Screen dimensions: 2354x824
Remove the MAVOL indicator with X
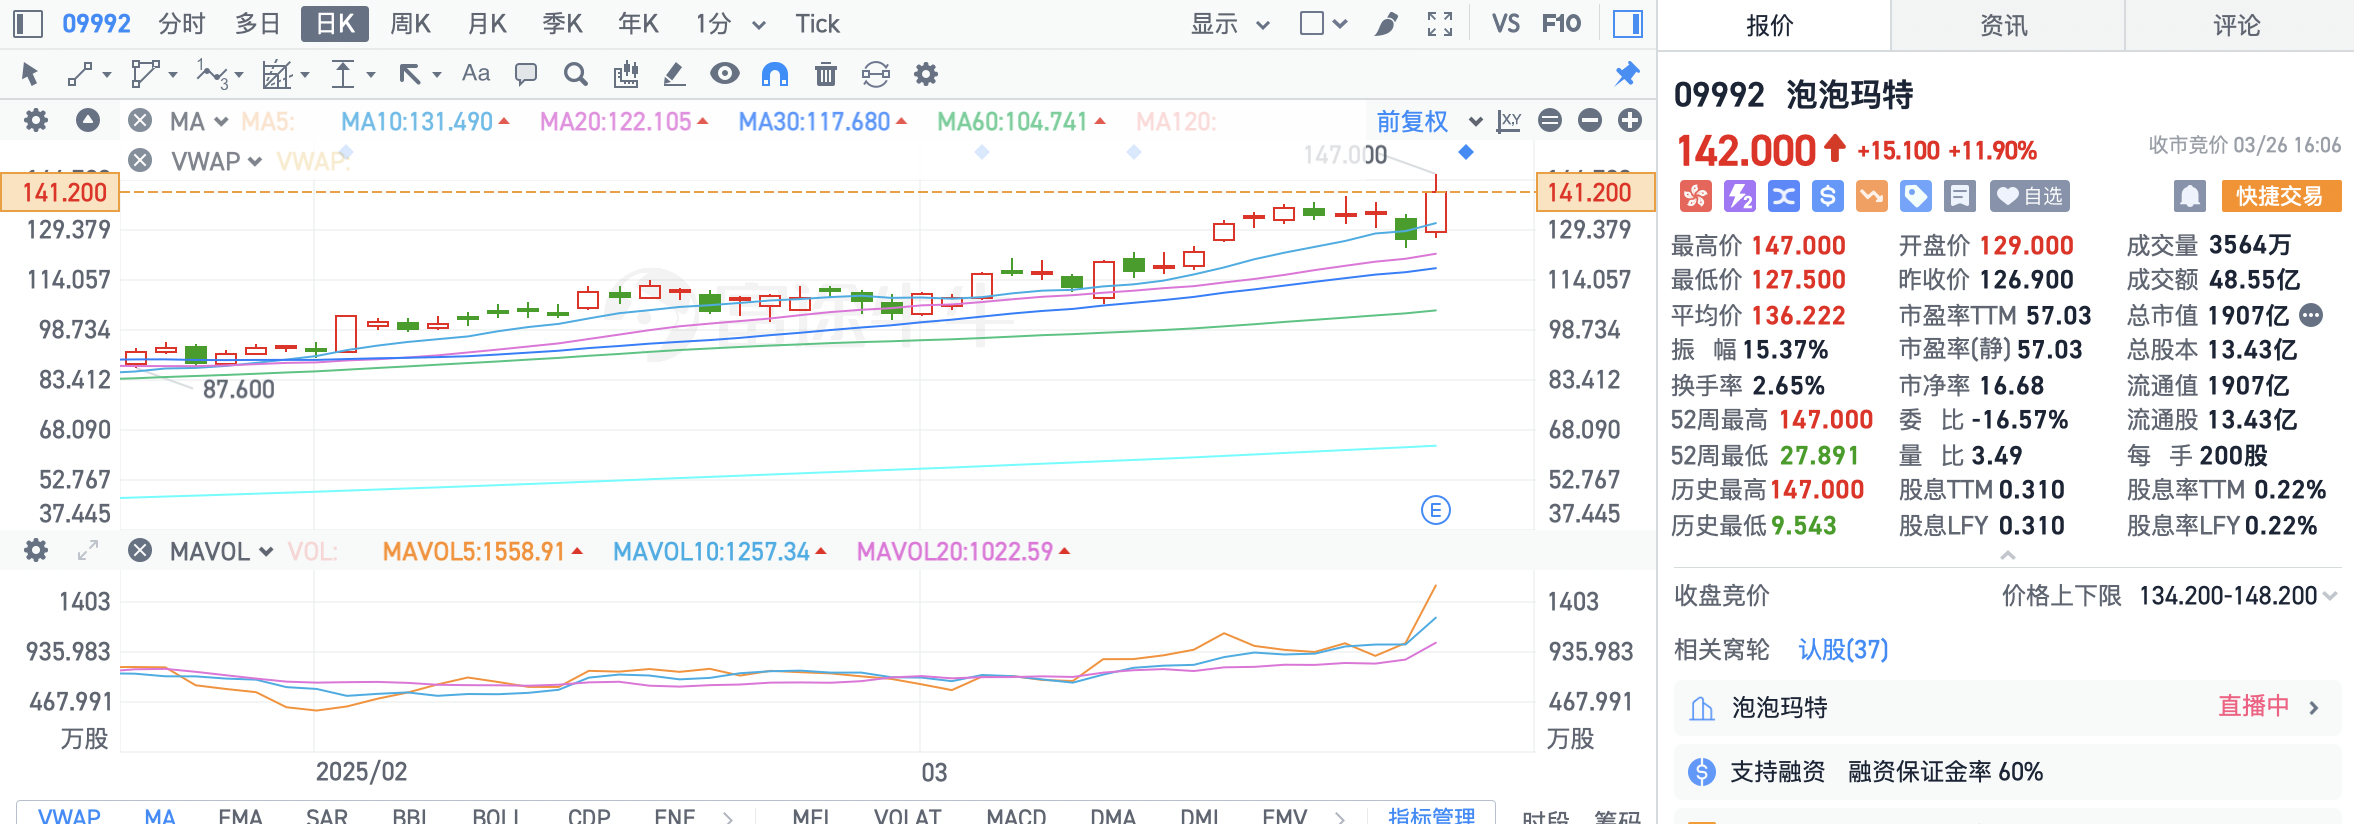coord(141,551)
